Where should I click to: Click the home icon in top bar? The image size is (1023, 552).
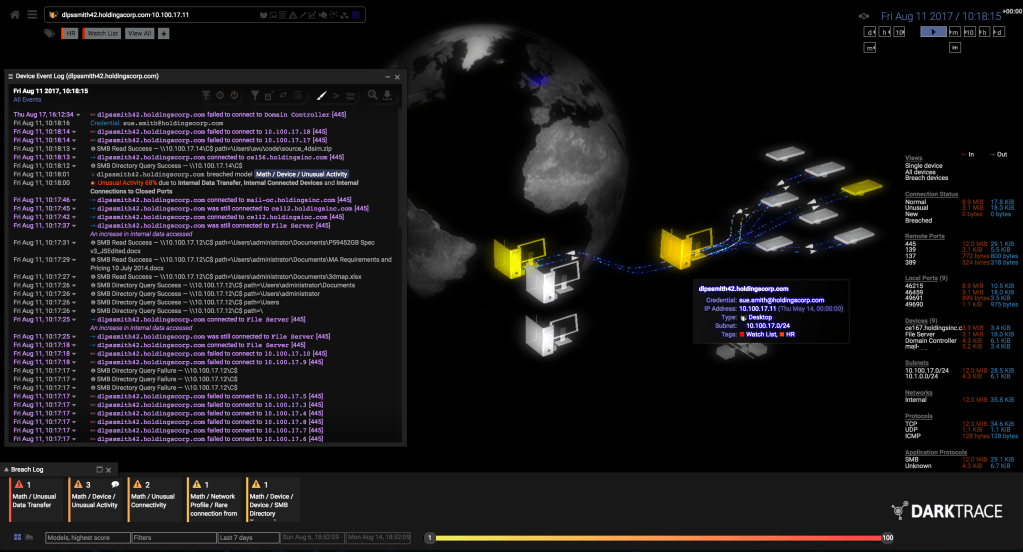(x=13, y=14)
